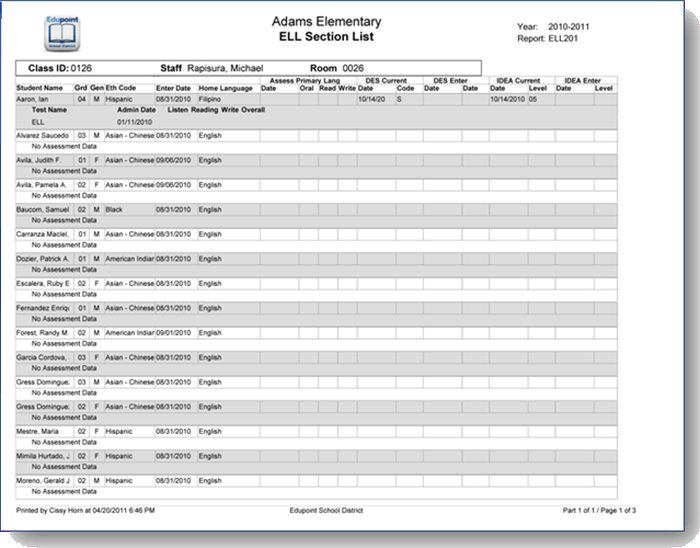Viewport: 700px width, 548px height.
Task: Click the 'Eth Code' column header
Action: pyautogui.click(x=121, y=88)
